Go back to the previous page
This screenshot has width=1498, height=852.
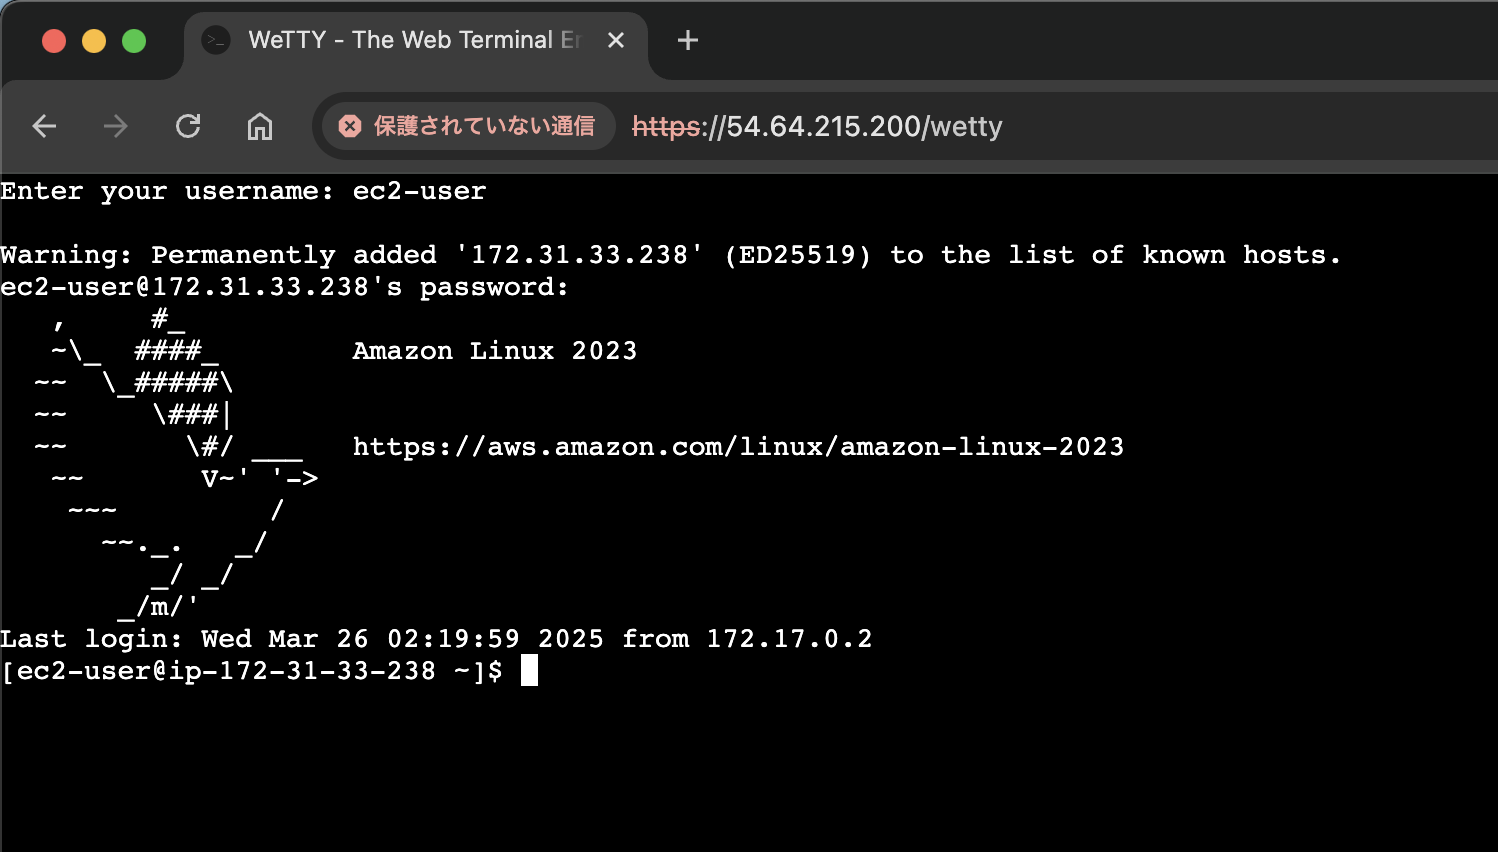[x=44, y=126]
